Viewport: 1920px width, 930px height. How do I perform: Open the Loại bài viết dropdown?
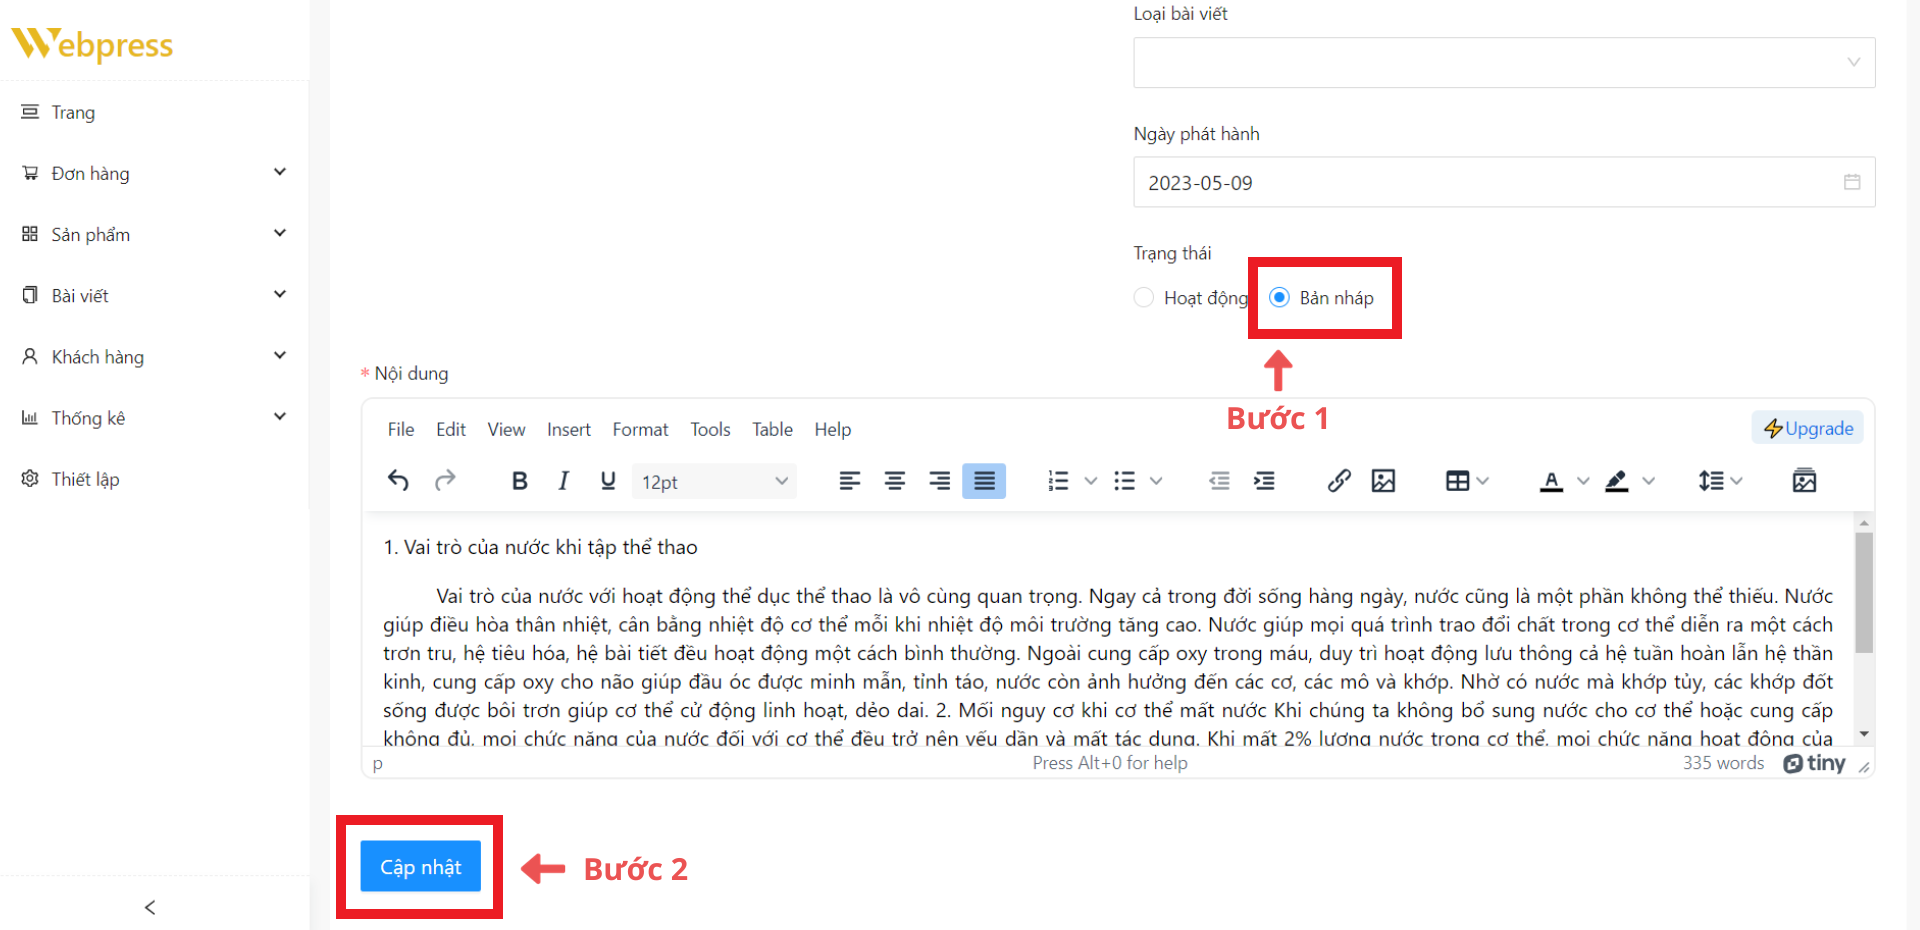pyautogui.click(x=1503, y=63)
